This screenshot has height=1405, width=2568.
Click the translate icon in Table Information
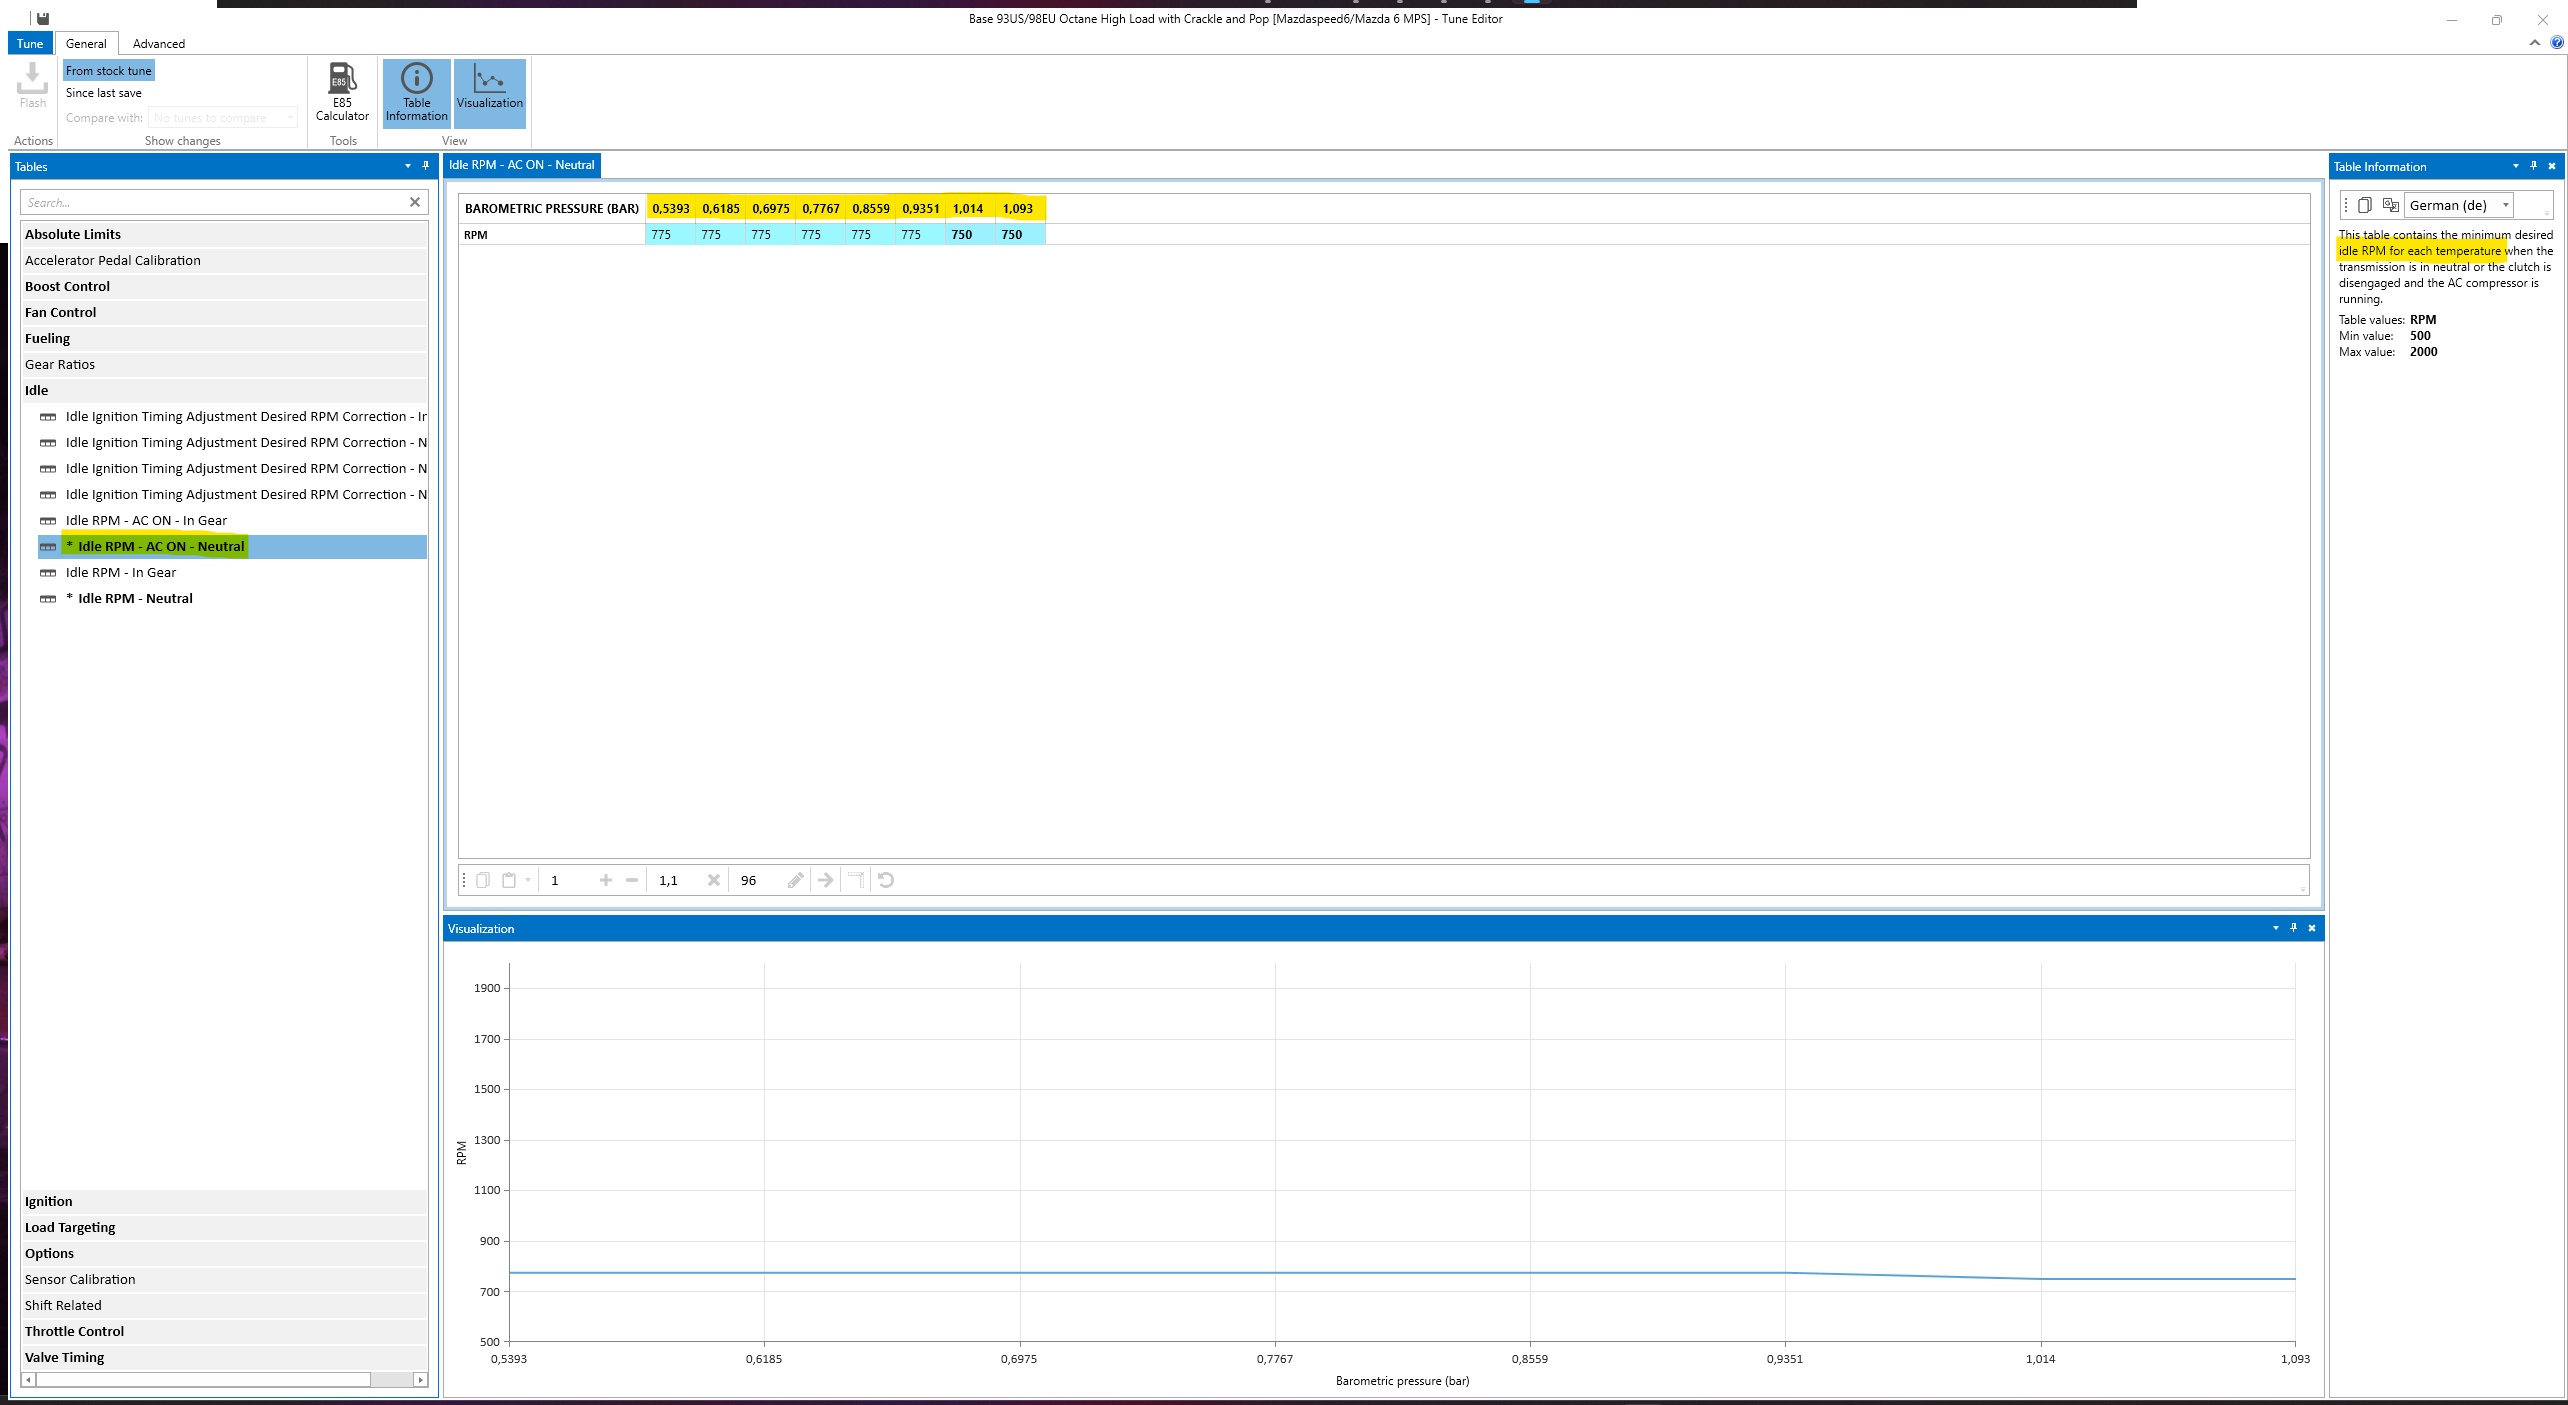point(2390,205)
